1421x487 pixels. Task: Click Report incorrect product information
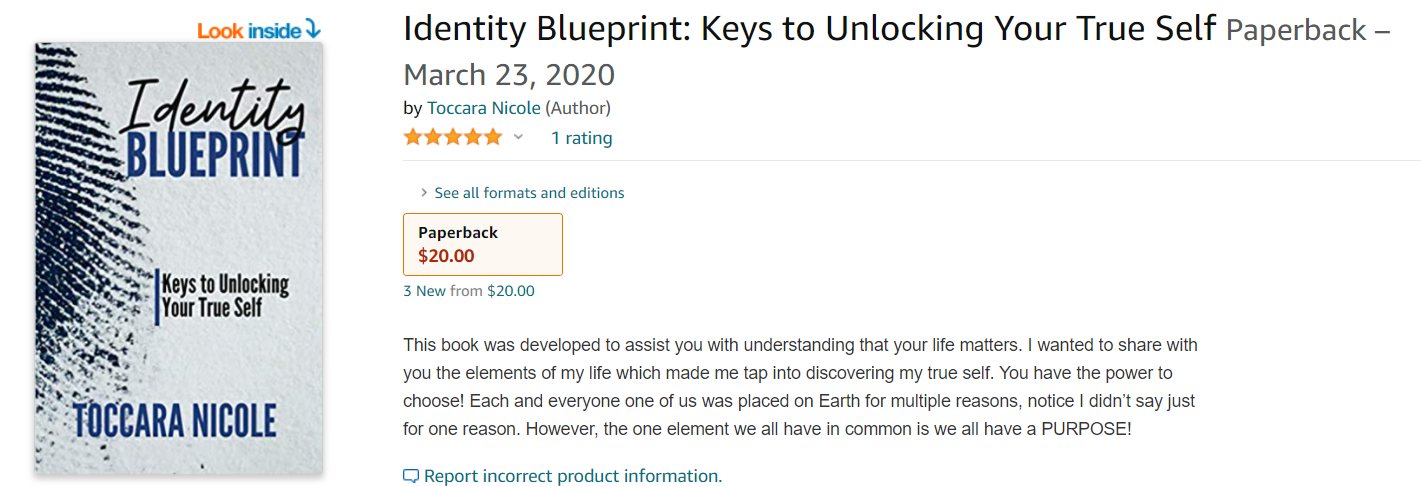pyautogui.click(x=572, y=476)
